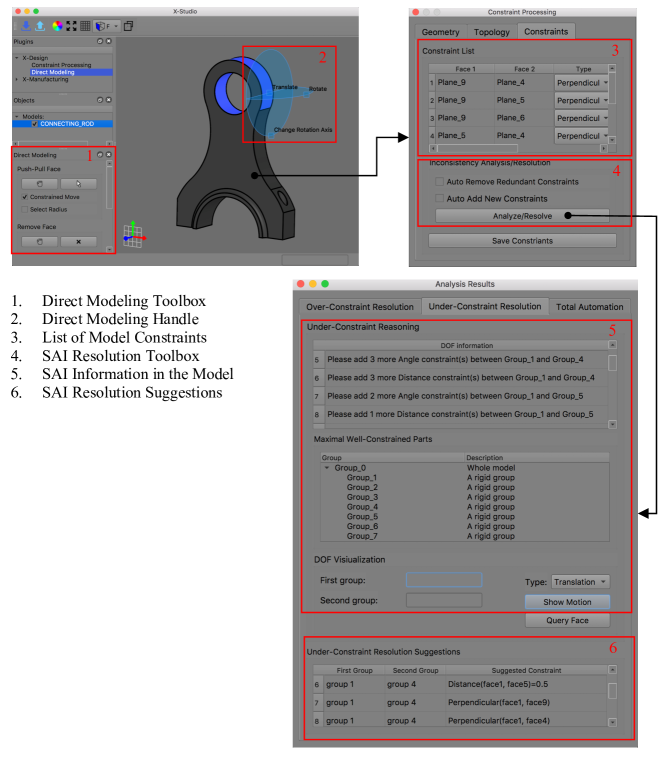Click the Analyze/Resolve button
Screen dimensions: 665x759
tap(522, 216)
